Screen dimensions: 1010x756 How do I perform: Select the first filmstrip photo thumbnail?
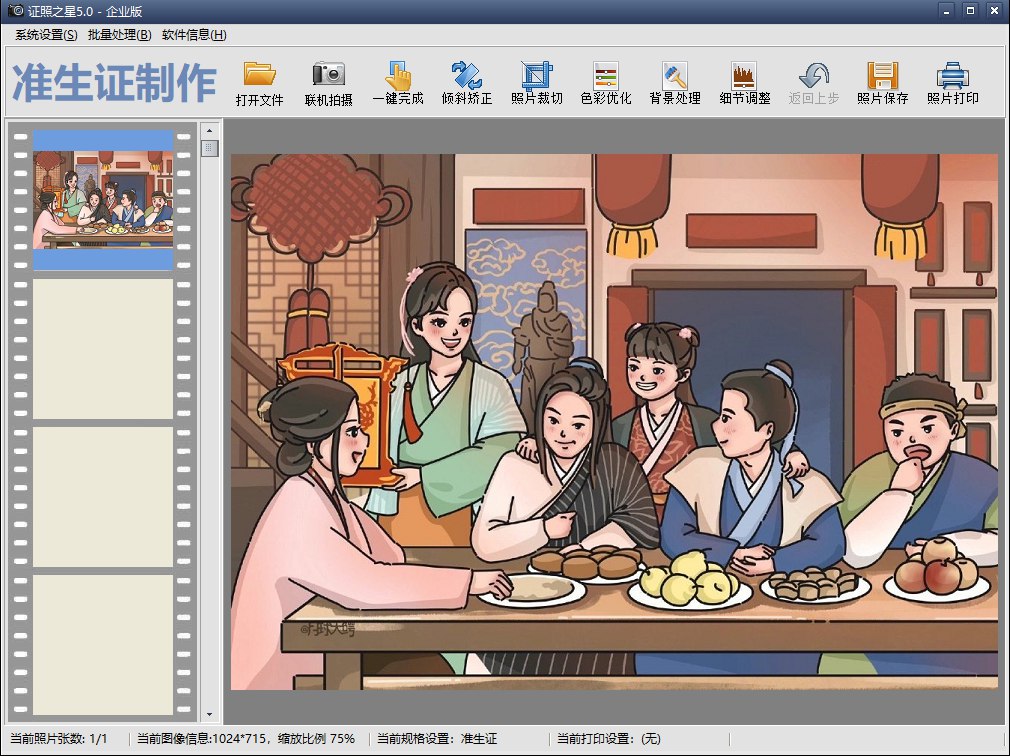click(103, 199)
